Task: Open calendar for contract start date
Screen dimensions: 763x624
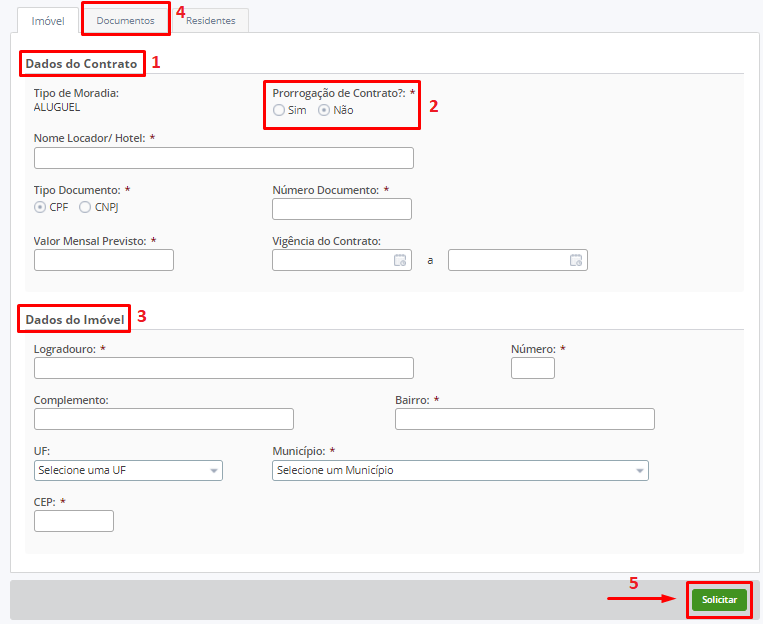Action: pyautogui.click(x=399, y=260)
